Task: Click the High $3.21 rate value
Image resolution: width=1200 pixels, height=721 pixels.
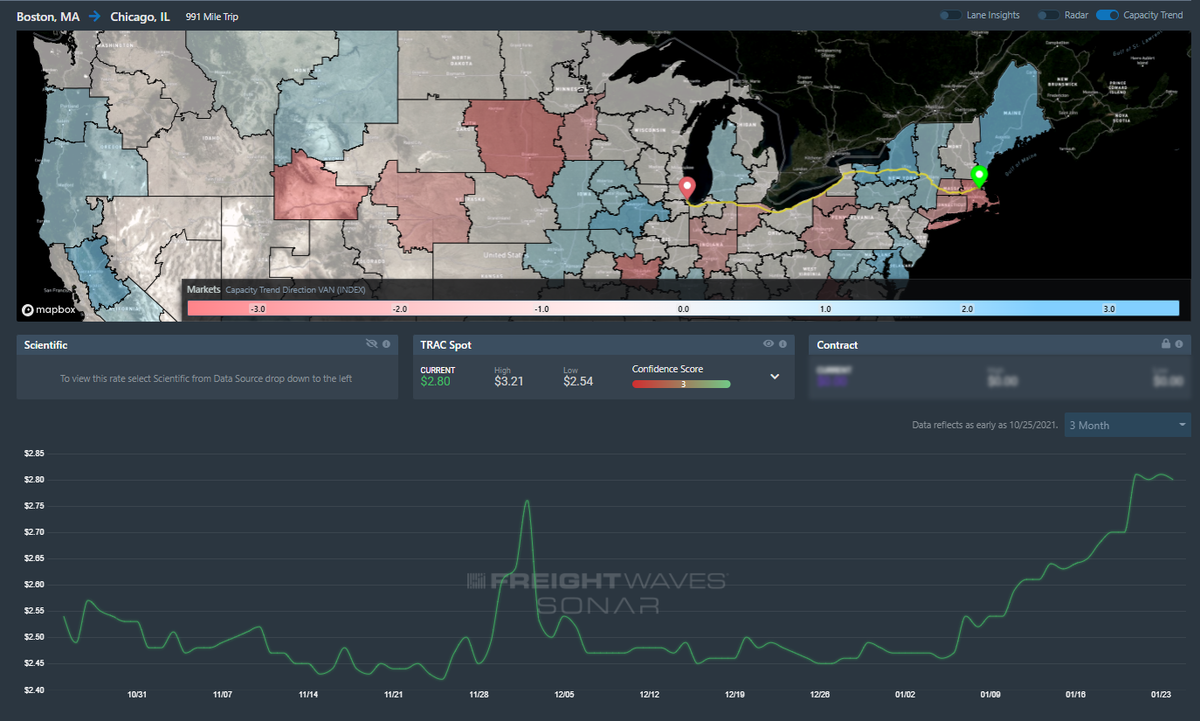Action: click(x=509, y=381)
